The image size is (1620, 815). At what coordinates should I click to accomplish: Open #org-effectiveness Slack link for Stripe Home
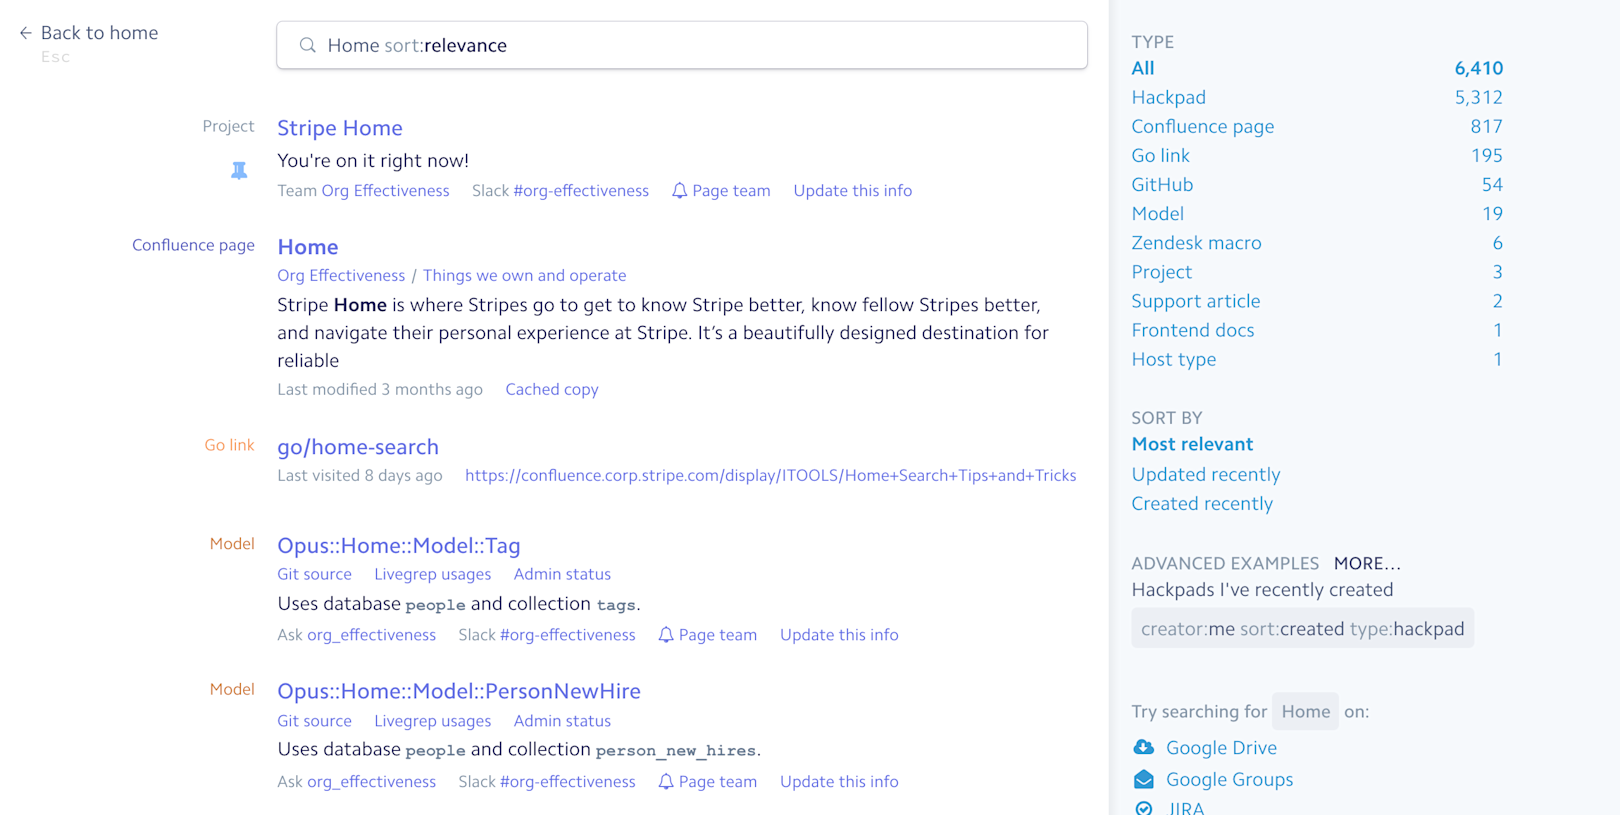[x=581, y=191]
